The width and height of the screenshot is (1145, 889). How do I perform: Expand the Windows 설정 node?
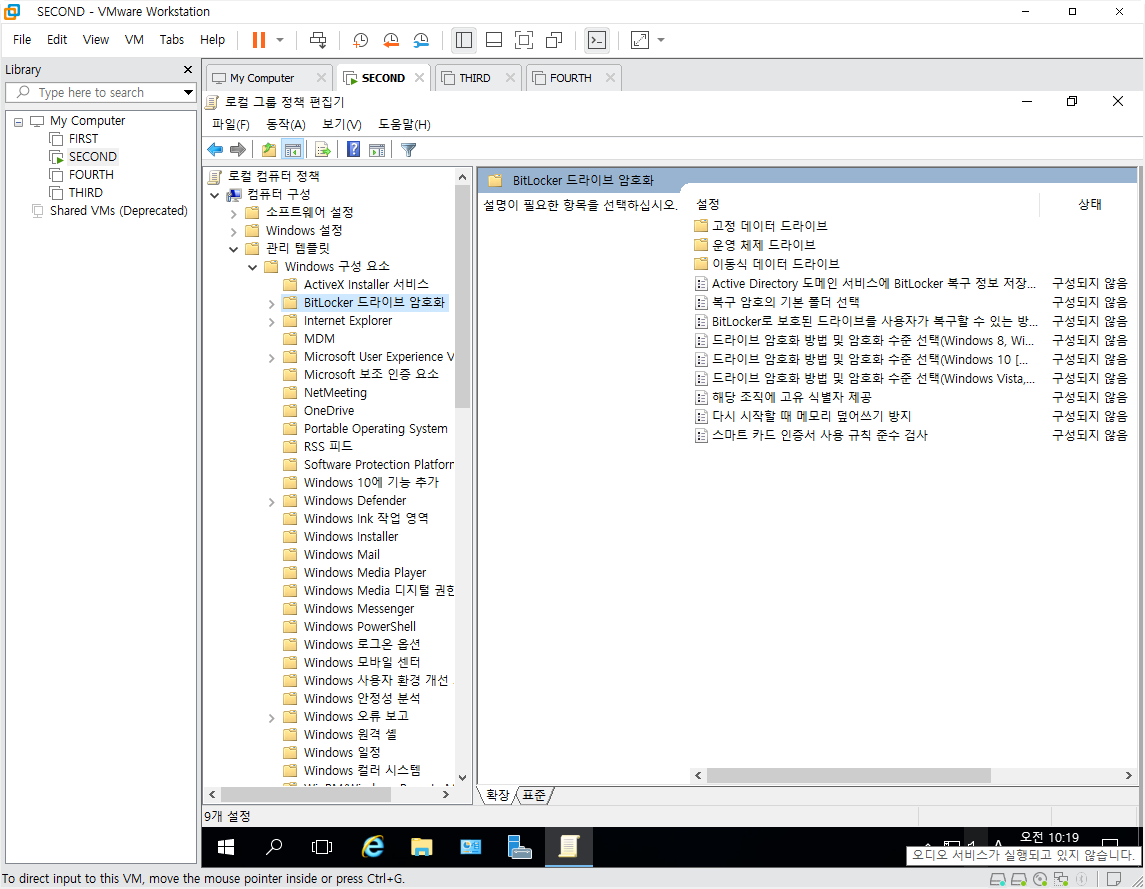click(234, 232)
